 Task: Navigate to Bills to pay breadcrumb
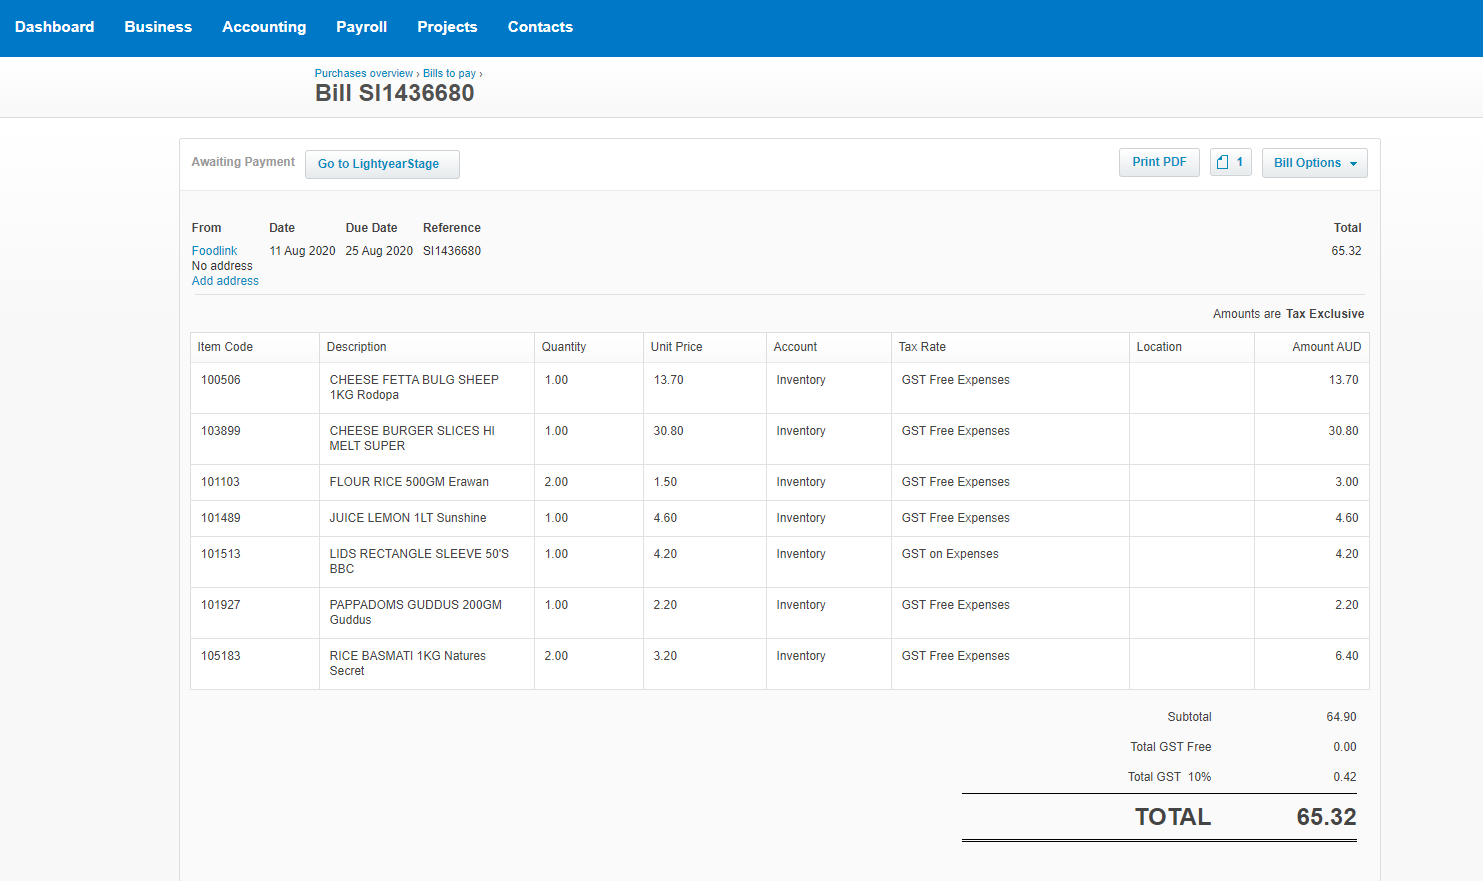click(449, 73)
